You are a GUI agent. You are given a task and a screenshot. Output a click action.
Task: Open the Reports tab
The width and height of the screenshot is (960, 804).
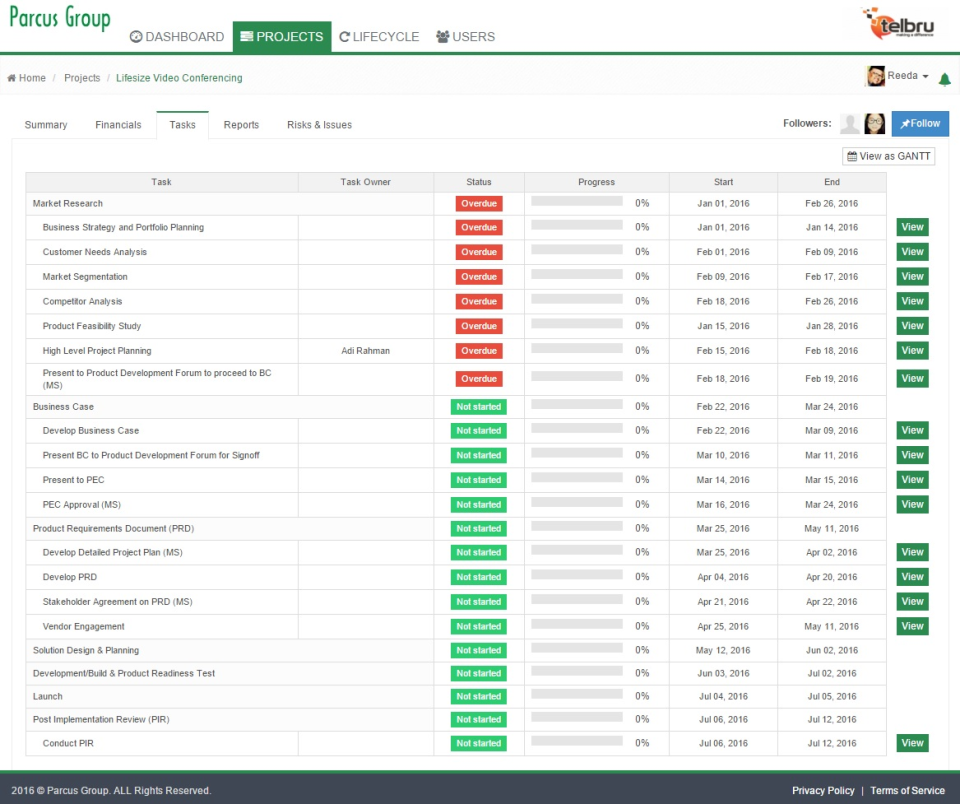241,124
